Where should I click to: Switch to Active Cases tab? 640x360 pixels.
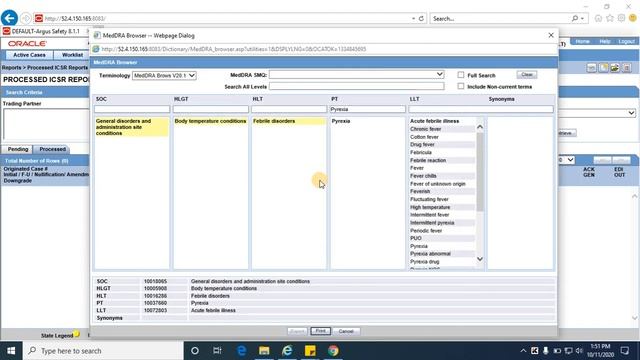[x=29, y=55]
